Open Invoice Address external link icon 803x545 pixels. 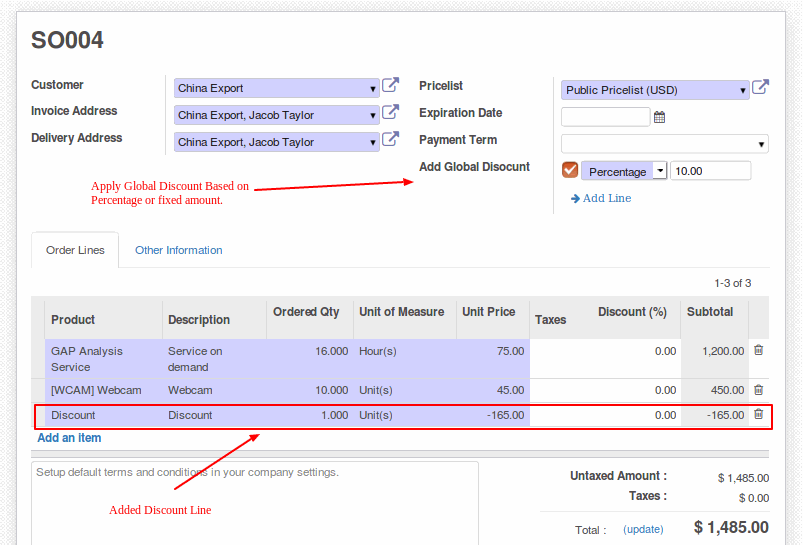tap(390, 112)
